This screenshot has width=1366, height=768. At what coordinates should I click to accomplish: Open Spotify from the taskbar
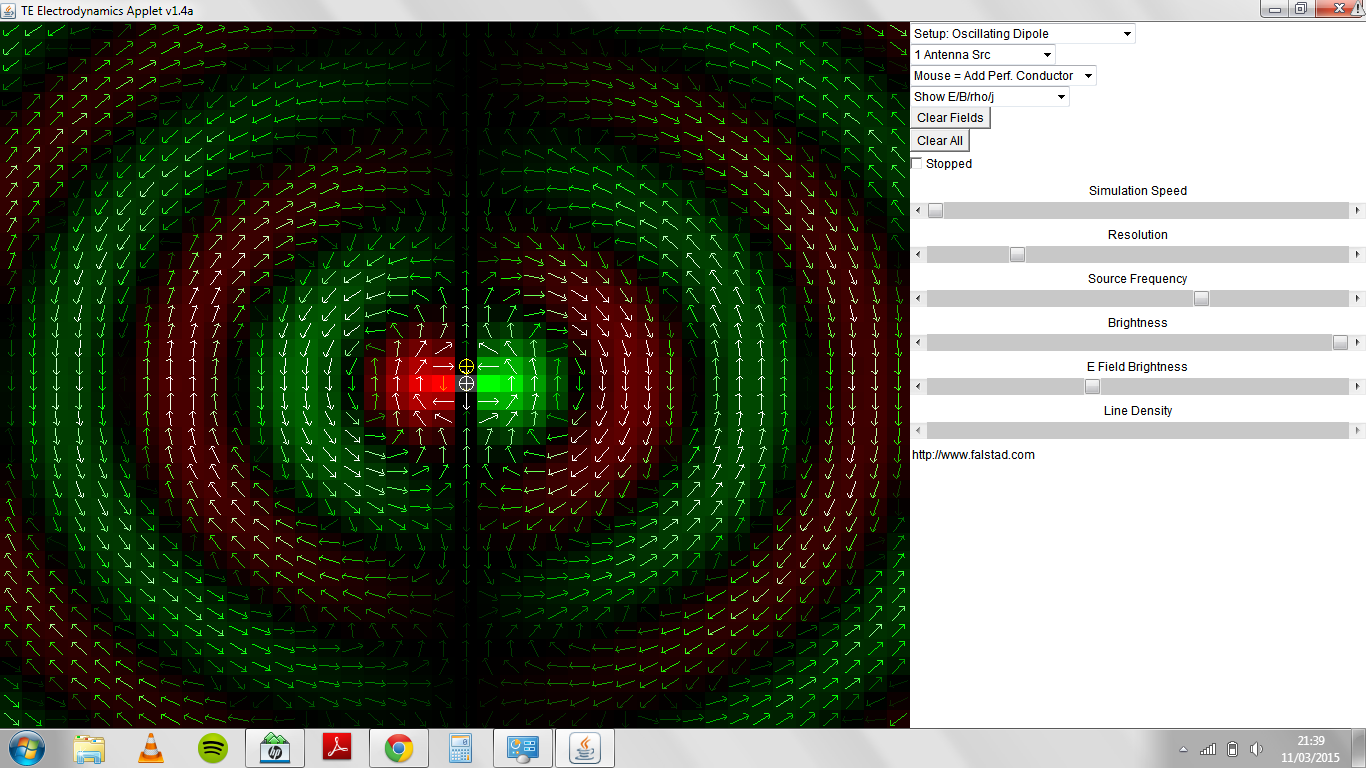213,748
